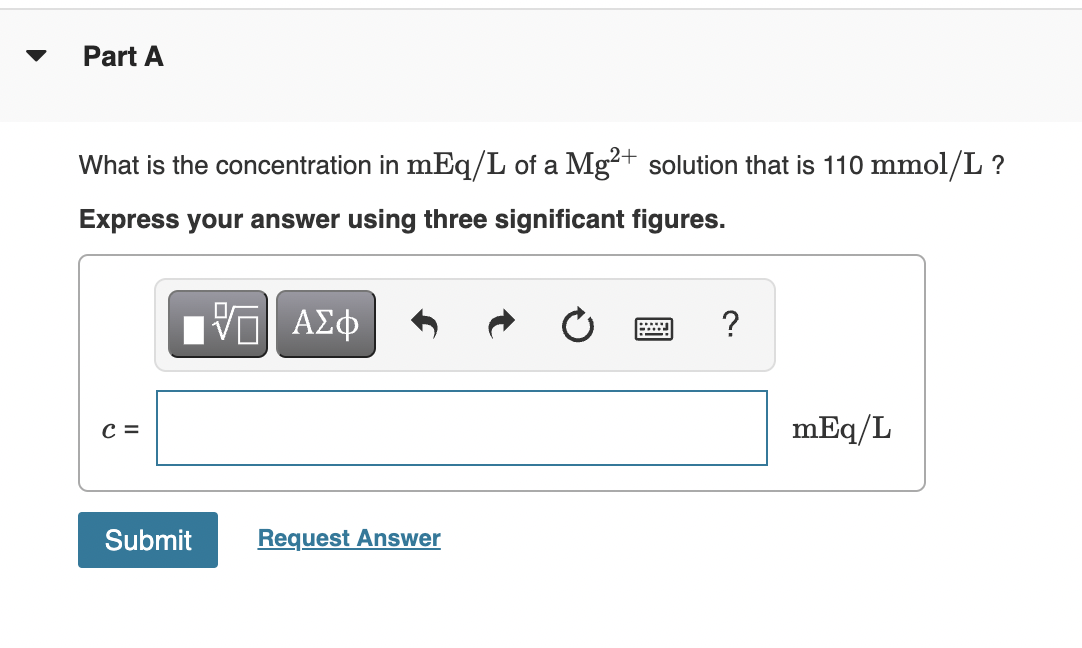
Task: Open the on-screen keyboard helper
Action: (x=654, y=327)
